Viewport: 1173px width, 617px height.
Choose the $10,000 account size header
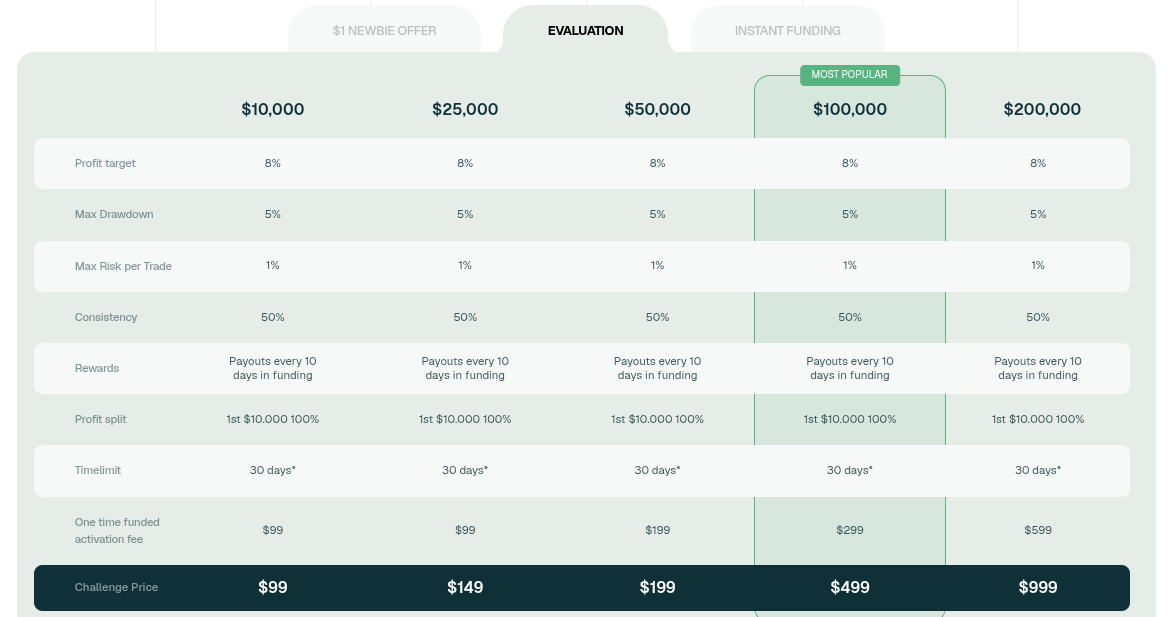[x=272, y=109]
